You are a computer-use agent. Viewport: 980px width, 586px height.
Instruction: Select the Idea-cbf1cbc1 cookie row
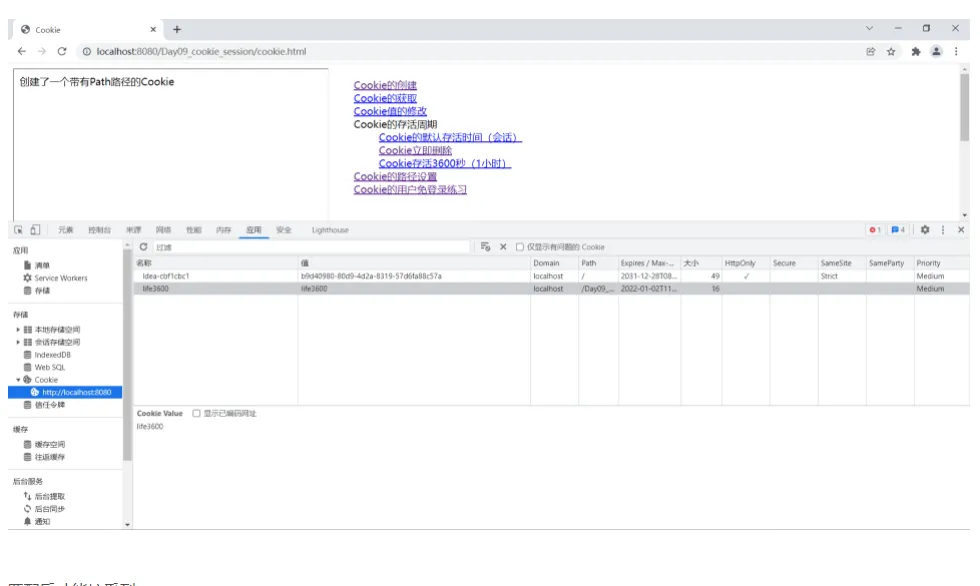pos(551,276)
